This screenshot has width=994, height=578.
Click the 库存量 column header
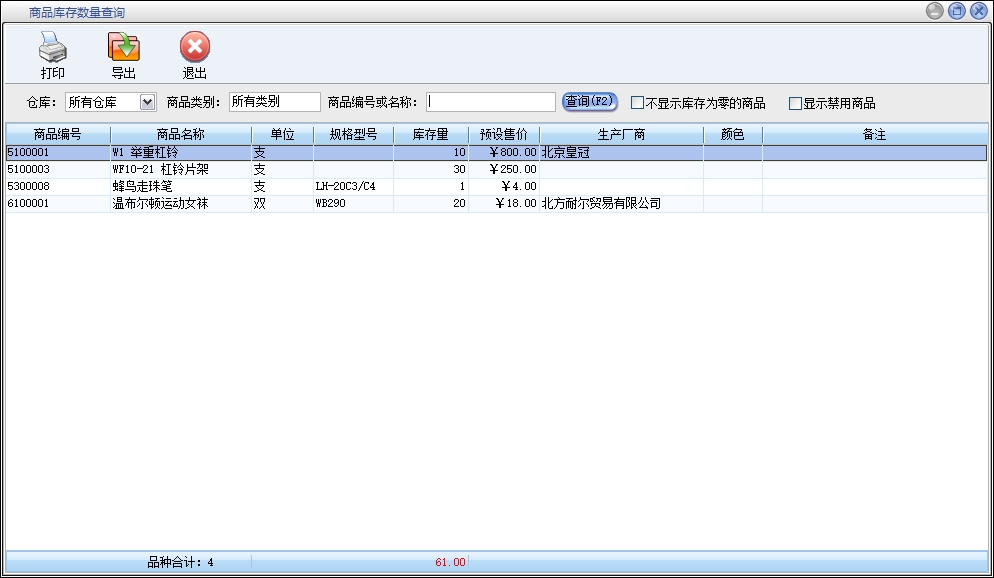coord(430,134)
